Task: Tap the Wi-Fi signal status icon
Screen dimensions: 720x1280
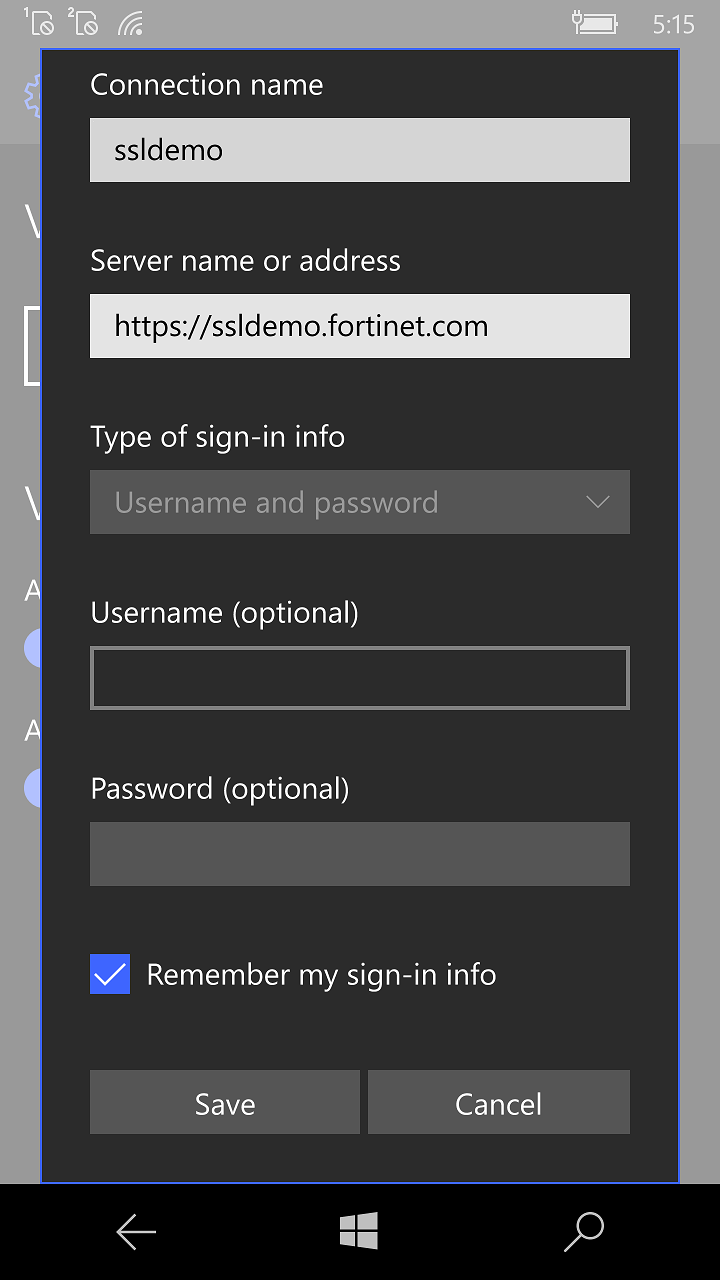Action: click(x=130, y=23)
